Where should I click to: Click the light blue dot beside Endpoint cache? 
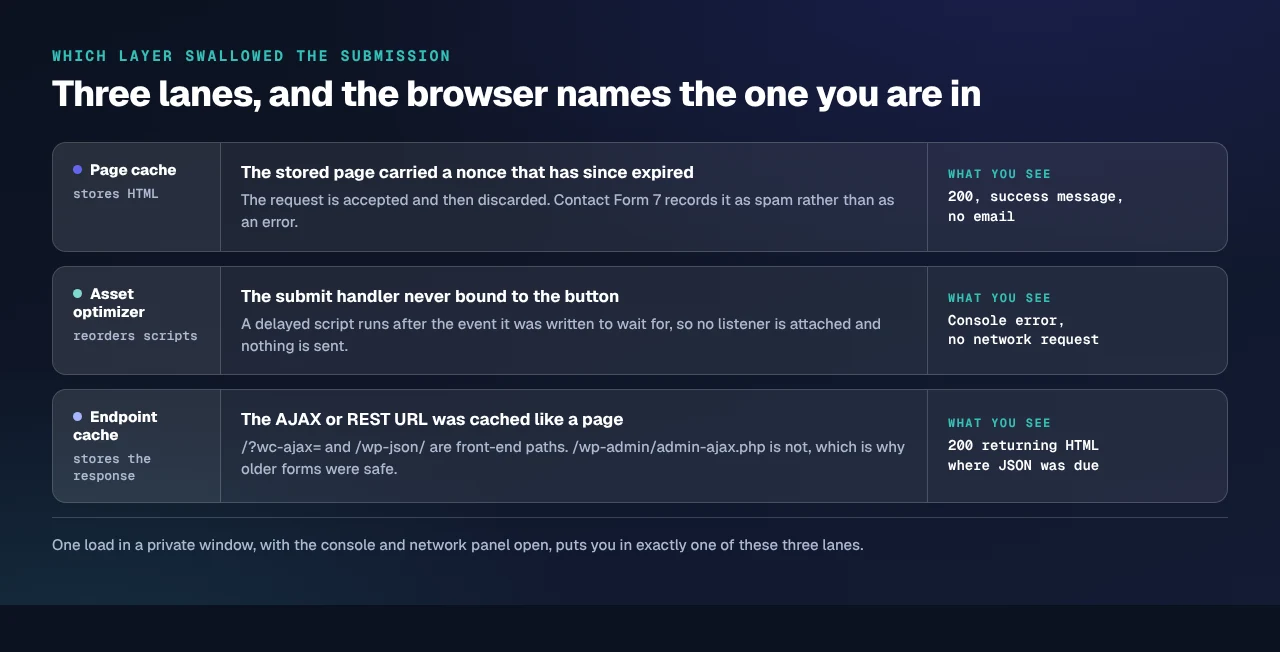(x=77, y=417)
